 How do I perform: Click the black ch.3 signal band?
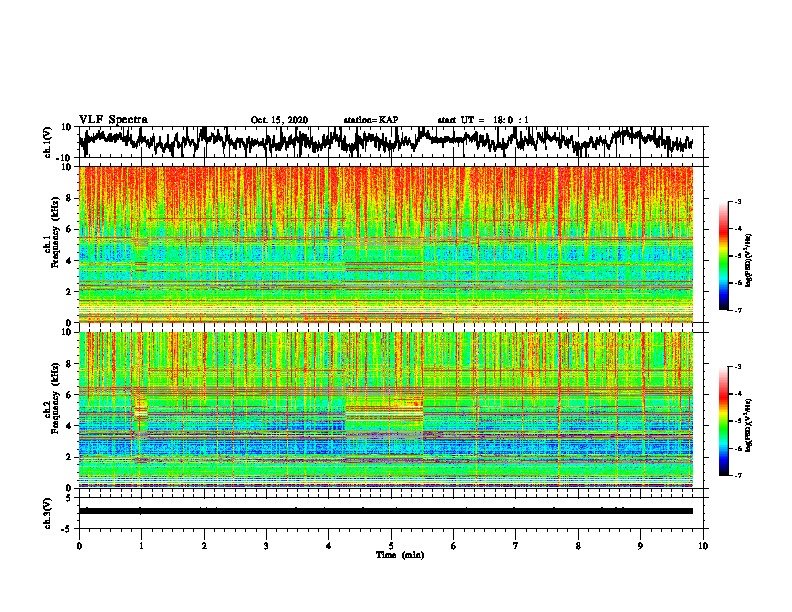pyautogui.click(x=386, y=511)
